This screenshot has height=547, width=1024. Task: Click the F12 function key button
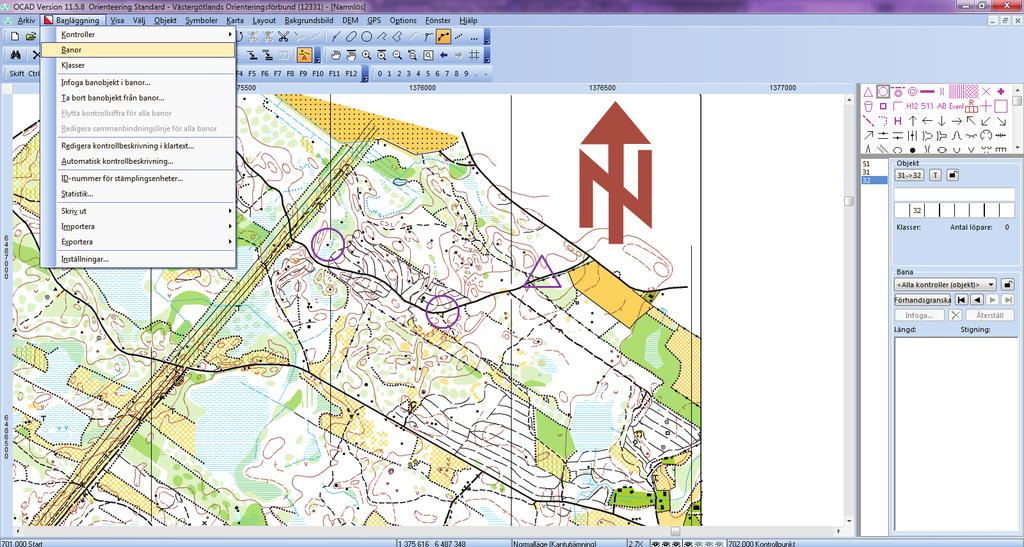point(351,74)
